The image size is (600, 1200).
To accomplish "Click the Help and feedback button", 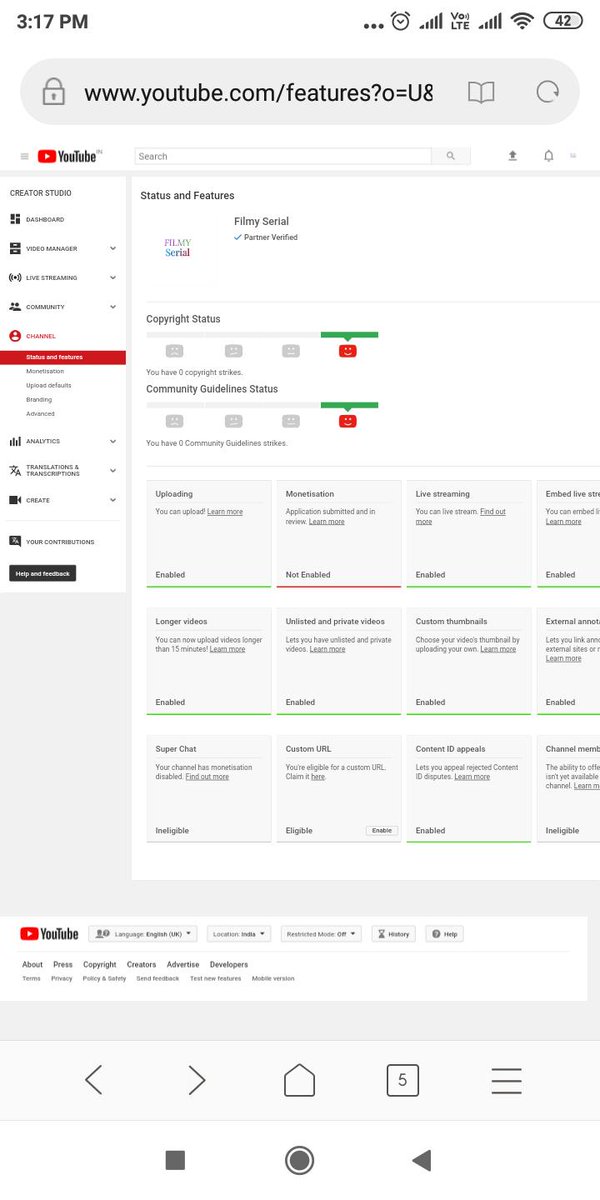I will point(43,574).
